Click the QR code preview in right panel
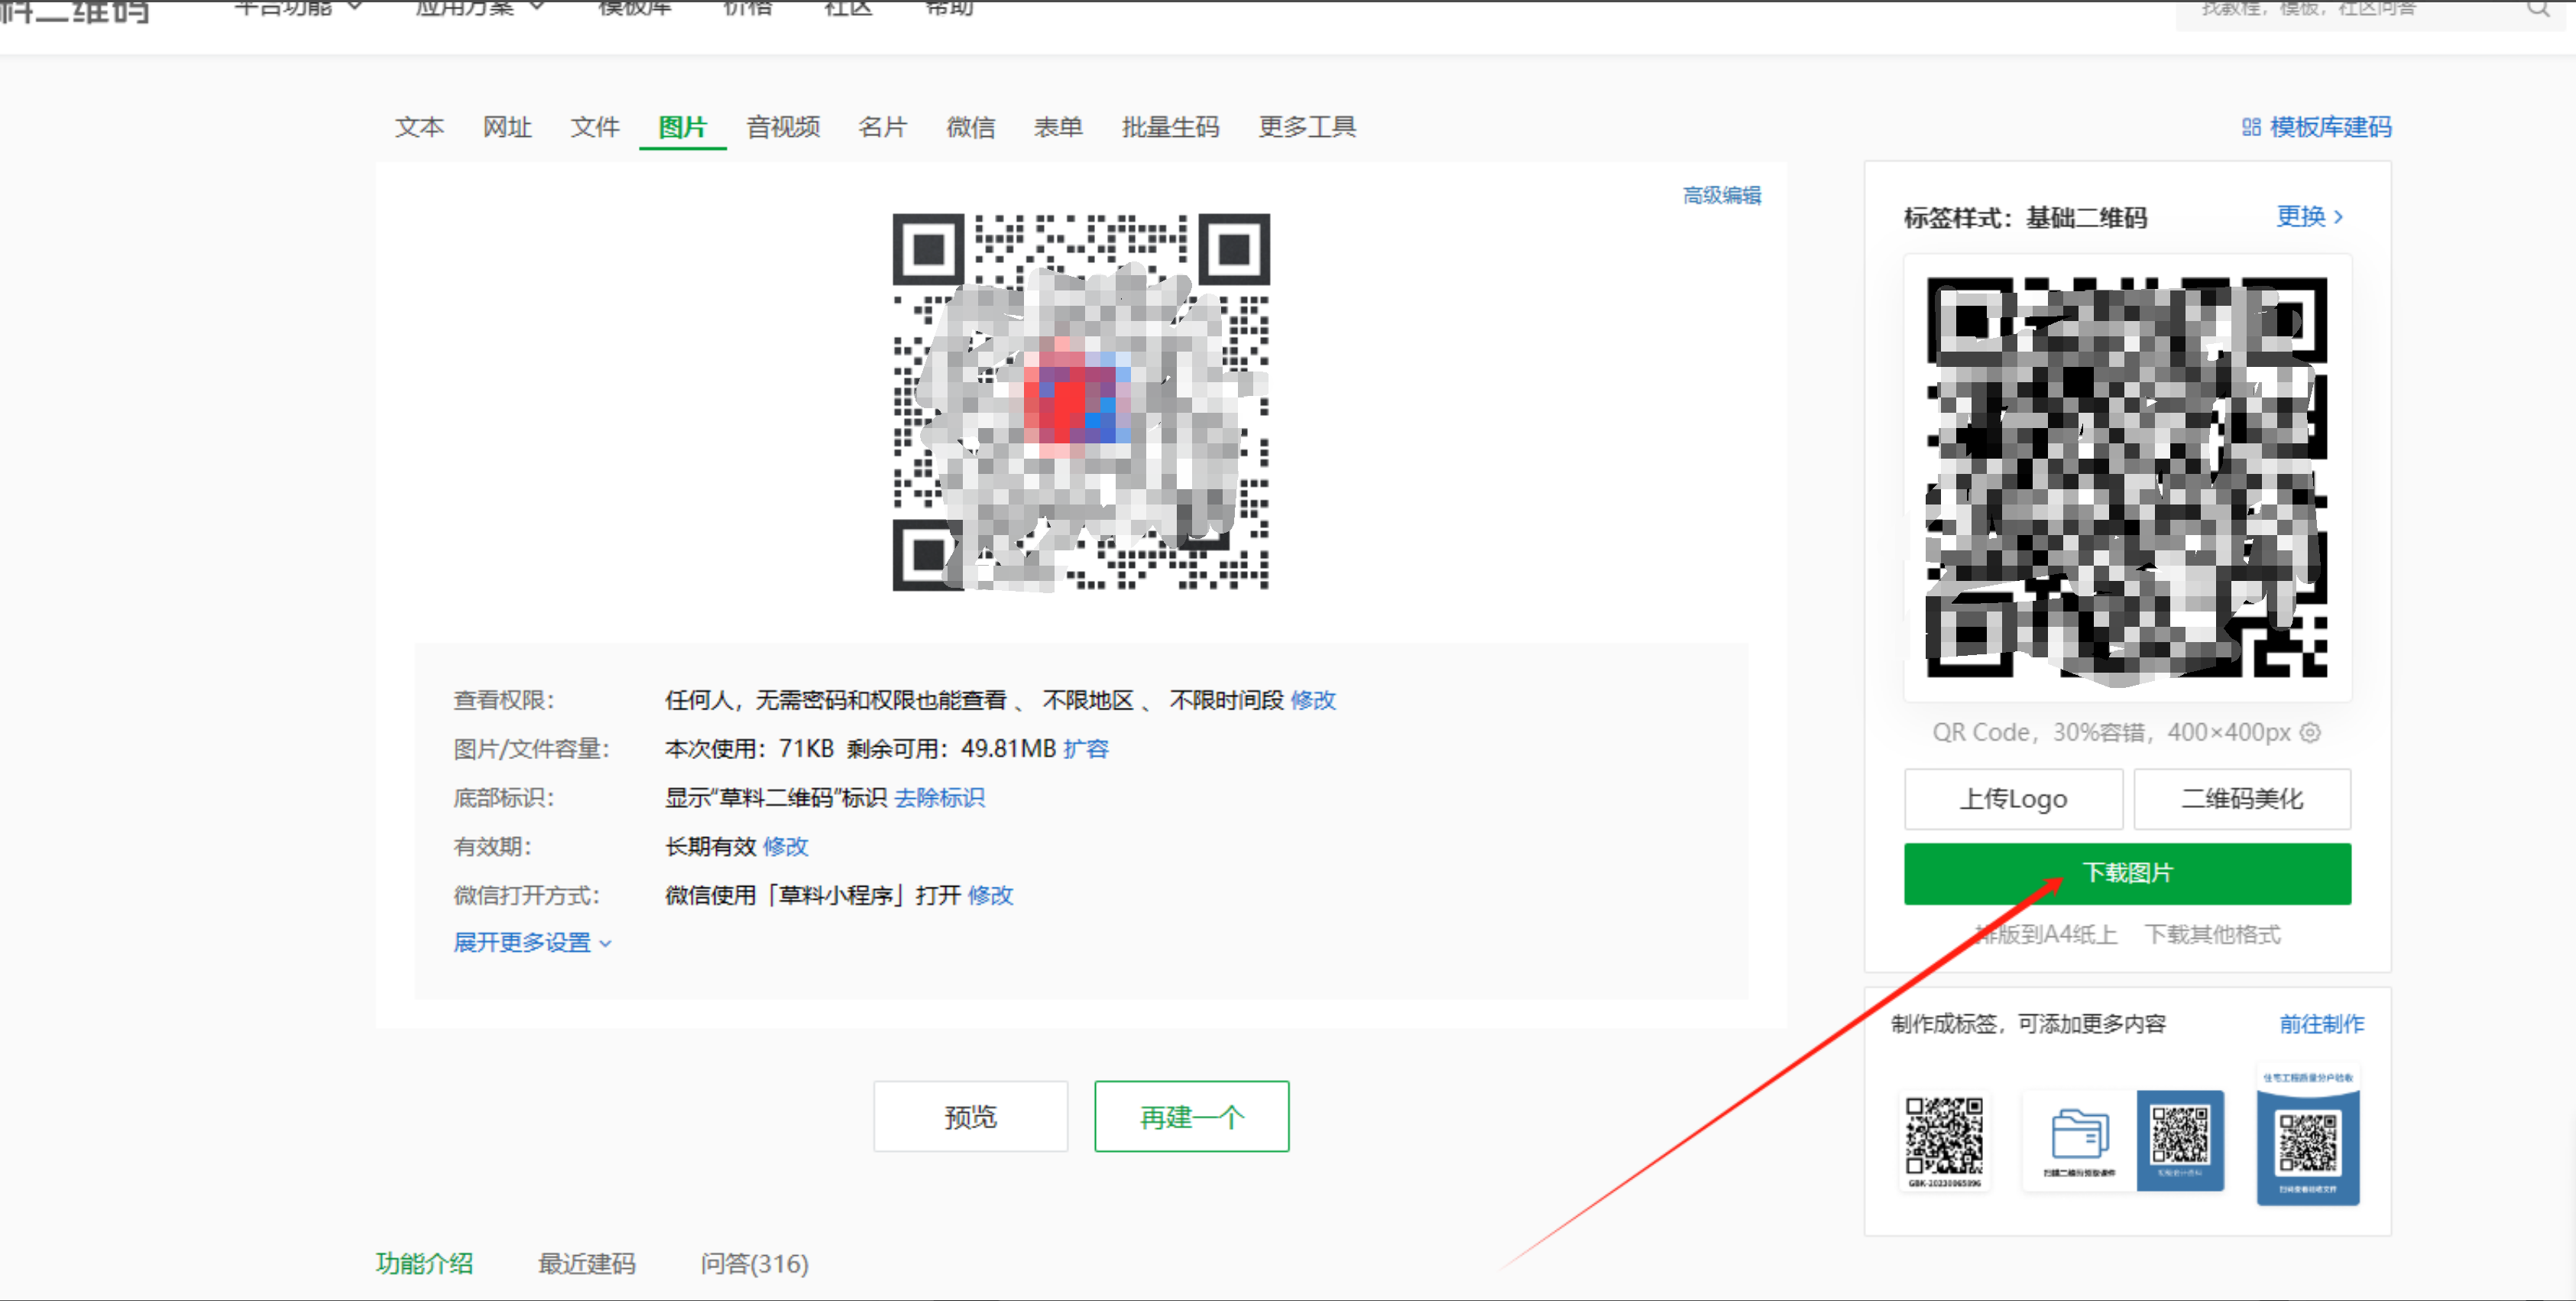Image resolution: width=2576 pixels, height=1301 pixels. pos(2127,478)
